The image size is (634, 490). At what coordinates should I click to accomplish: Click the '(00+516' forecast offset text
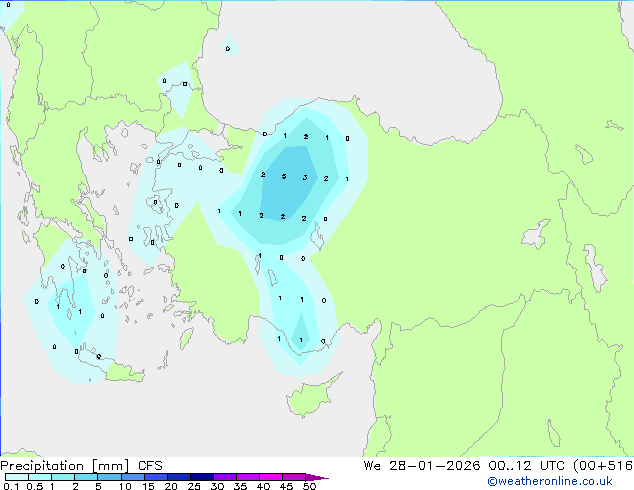click(603, 466)
